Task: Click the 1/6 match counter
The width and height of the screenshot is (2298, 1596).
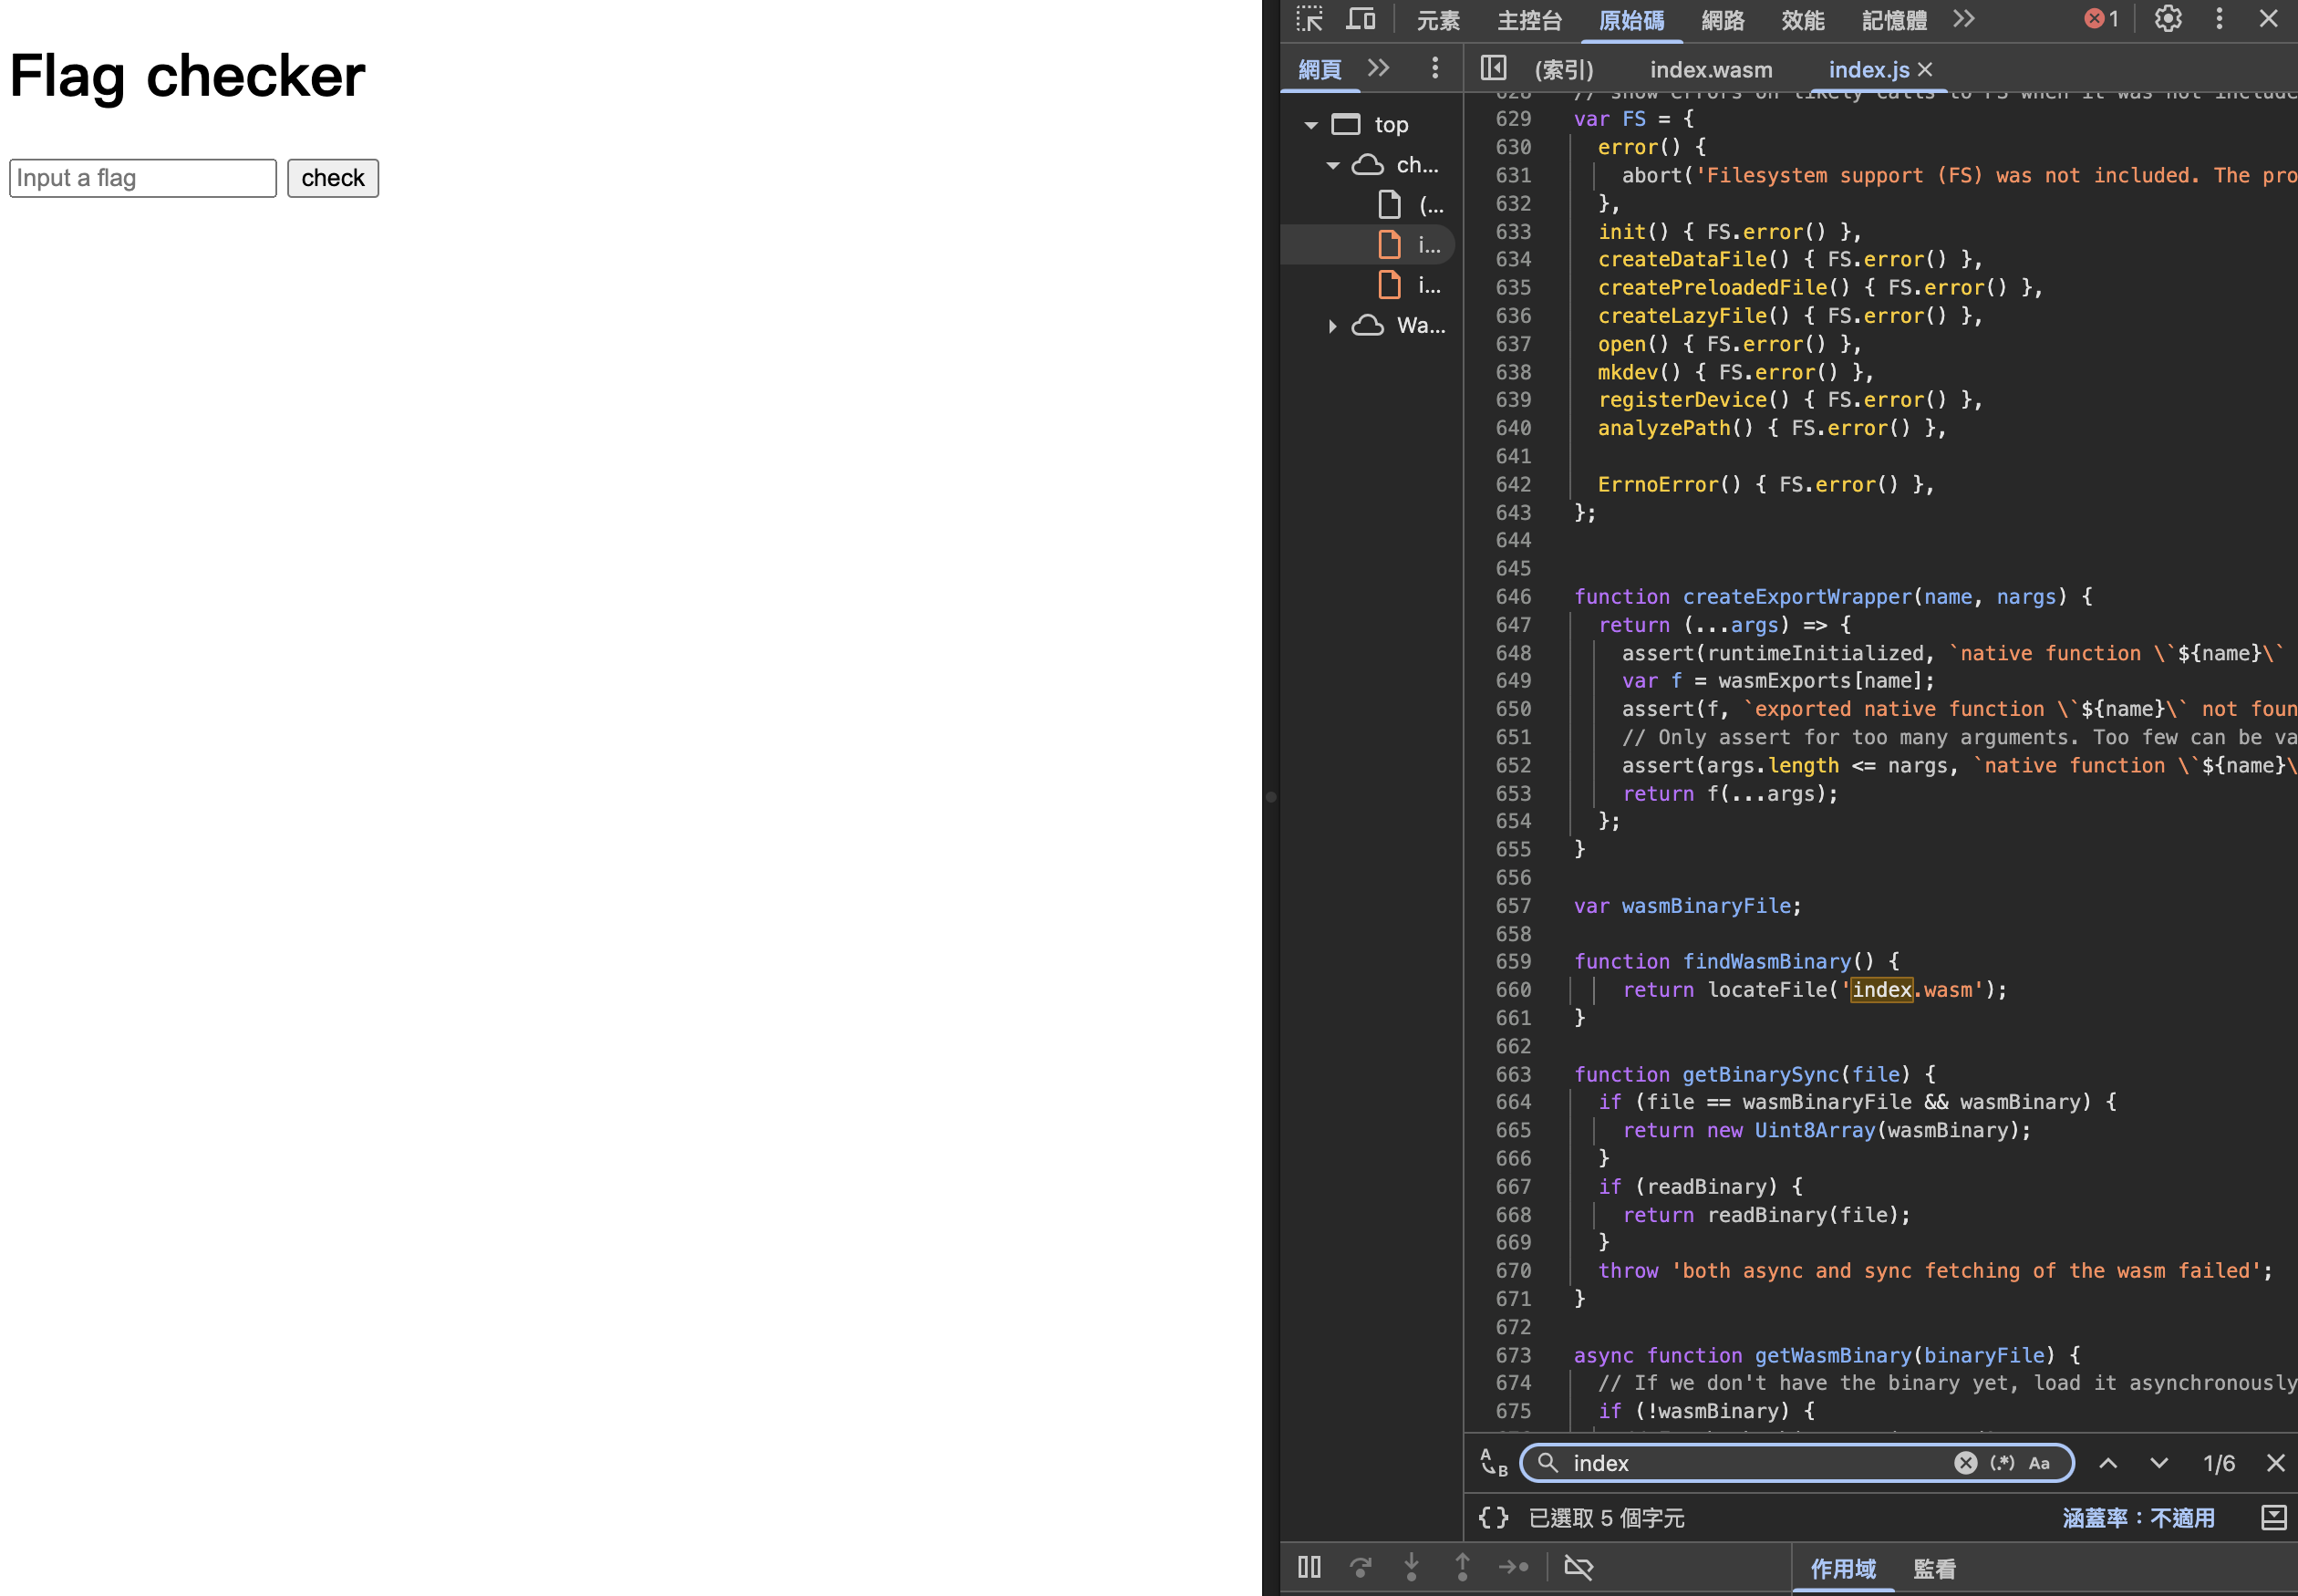Action: coord(2218,1462)
